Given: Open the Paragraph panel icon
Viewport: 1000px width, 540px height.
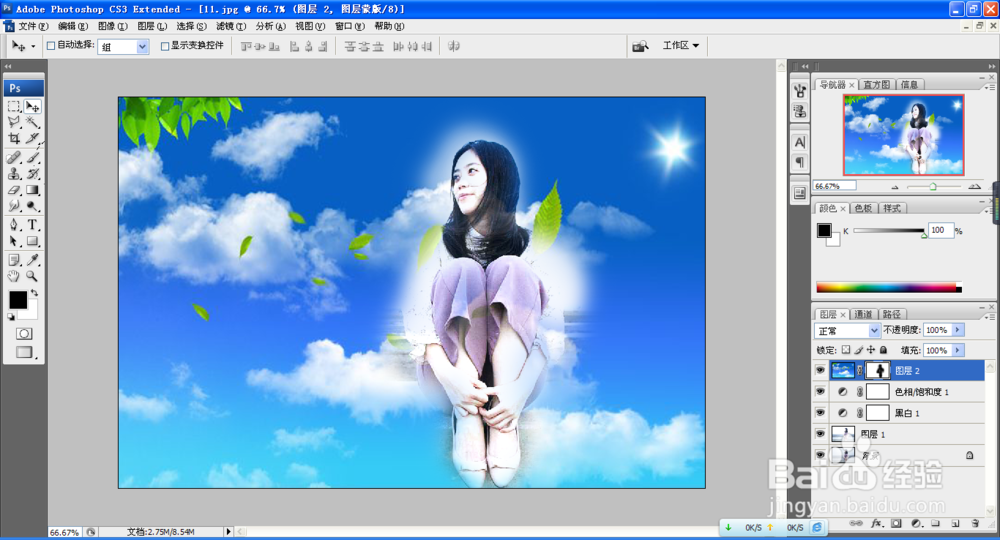Looking at the screenshot, I should tap(800, 163).
